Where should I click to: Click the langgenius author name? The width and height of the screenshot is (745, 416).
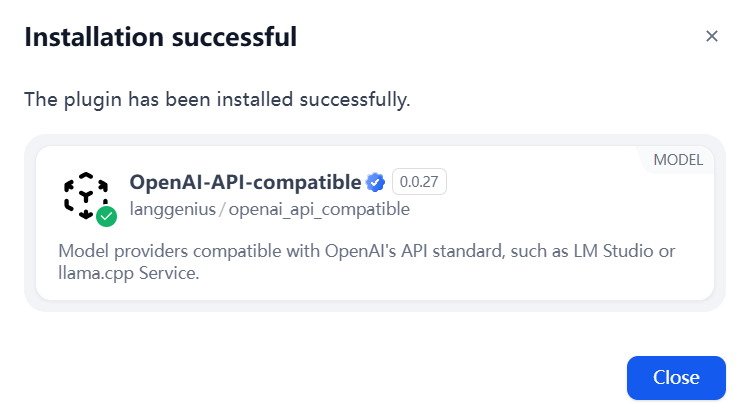click(172, 209)
